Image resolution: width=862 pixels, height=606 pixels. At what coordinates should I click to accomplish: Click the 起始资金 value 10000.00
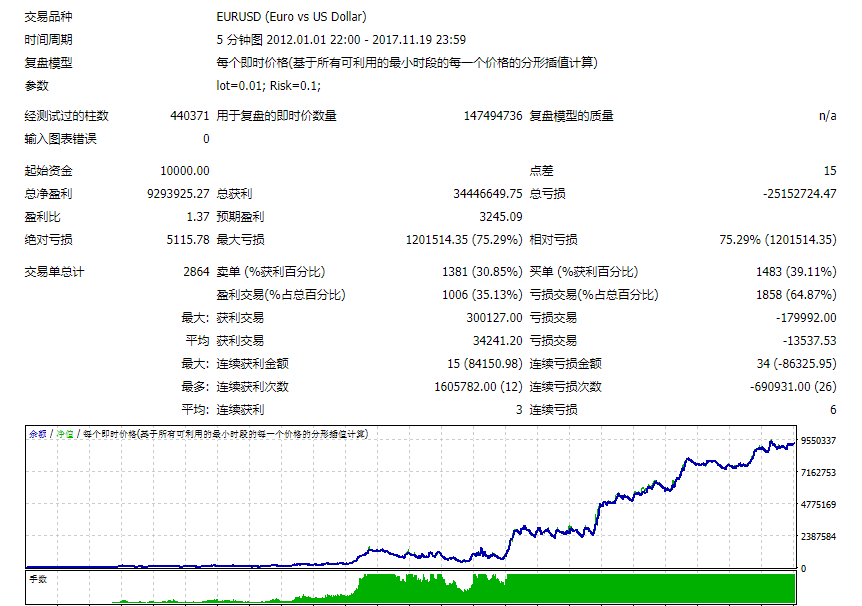184,171
